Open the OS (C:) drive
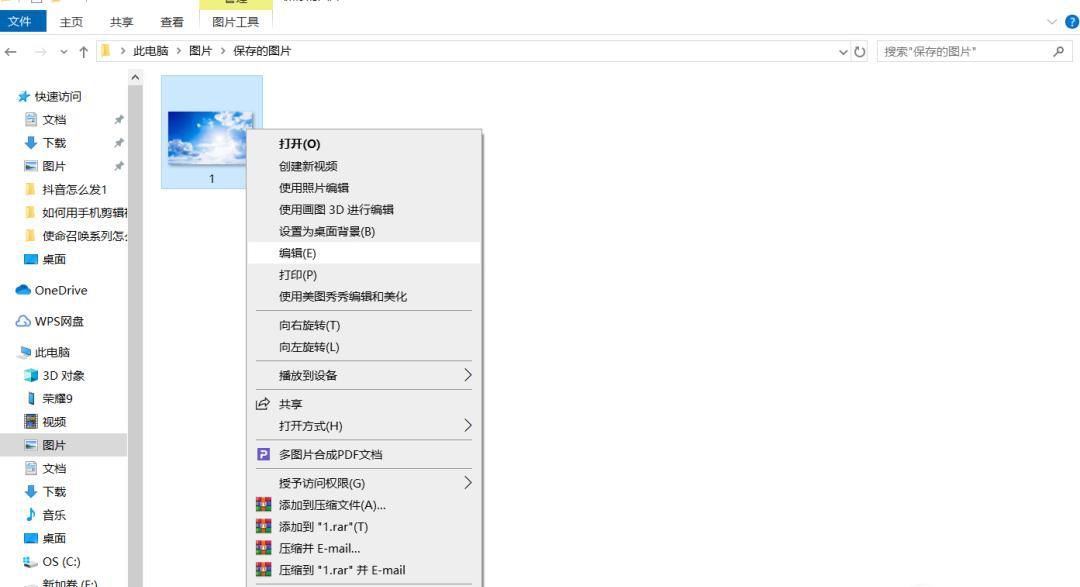The image size is (1080, 587). click(x=61, y=562)
